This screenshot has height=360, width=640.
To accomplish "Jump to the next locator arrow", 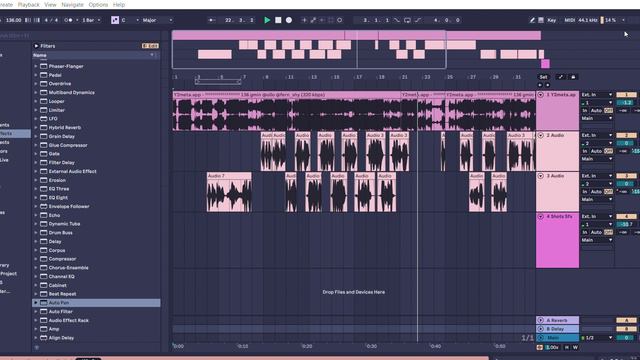I will (548, 85).
